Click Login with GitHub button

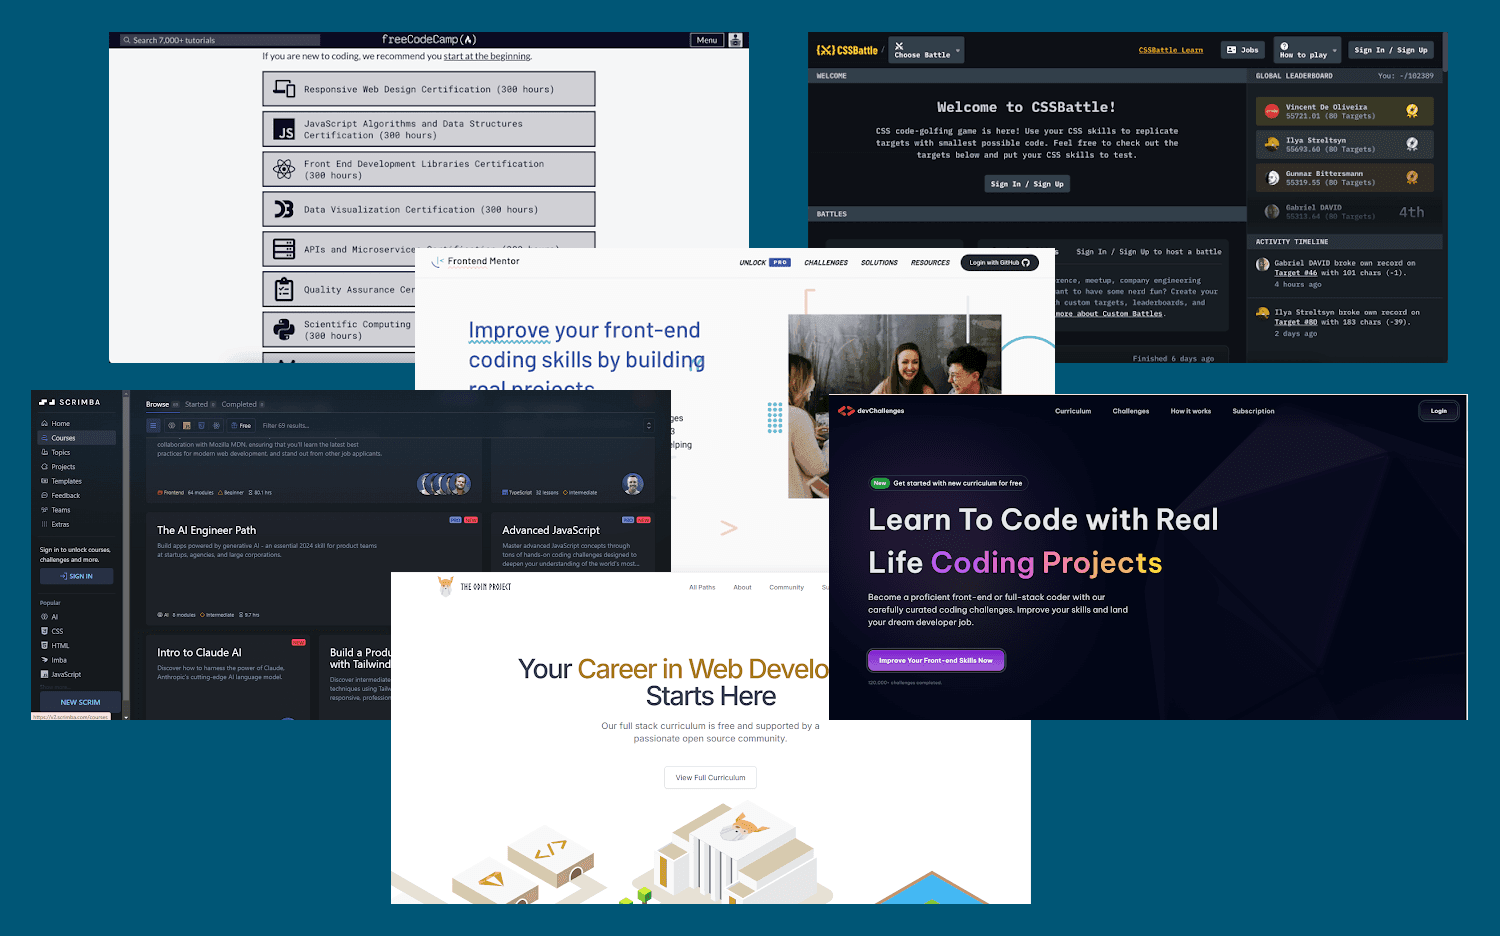click(999, 263)
